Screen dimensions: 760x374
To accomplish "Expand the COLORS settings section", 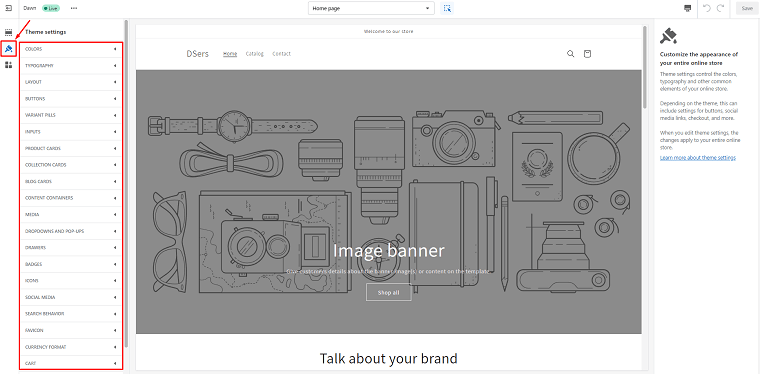I will (x=71, y=49).
